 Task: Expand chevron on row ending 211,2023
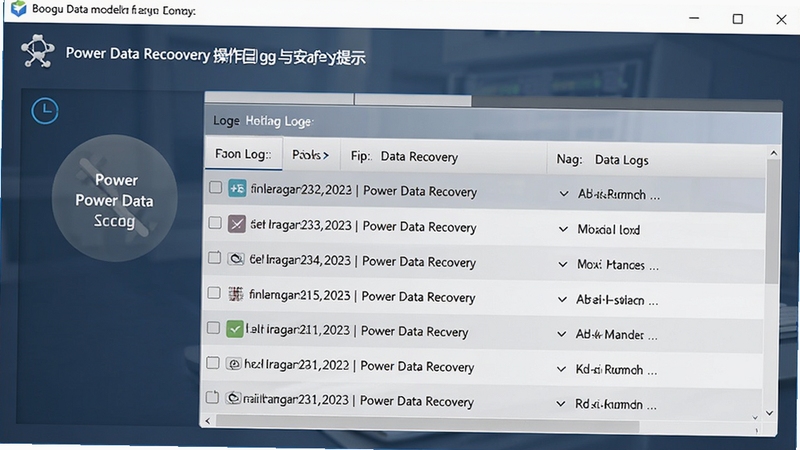(562, 334)
